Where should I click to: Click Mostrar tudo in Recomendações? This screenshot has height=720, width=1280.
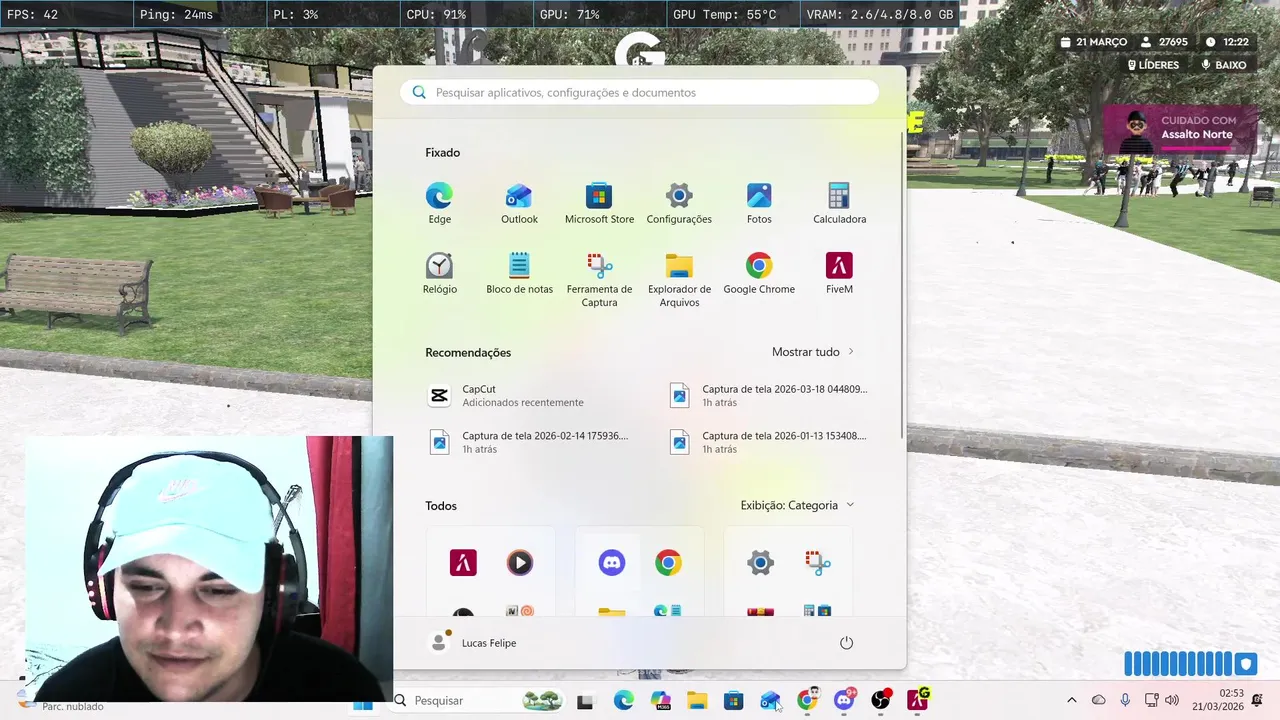pyautogui.click(x=813, y=352)
